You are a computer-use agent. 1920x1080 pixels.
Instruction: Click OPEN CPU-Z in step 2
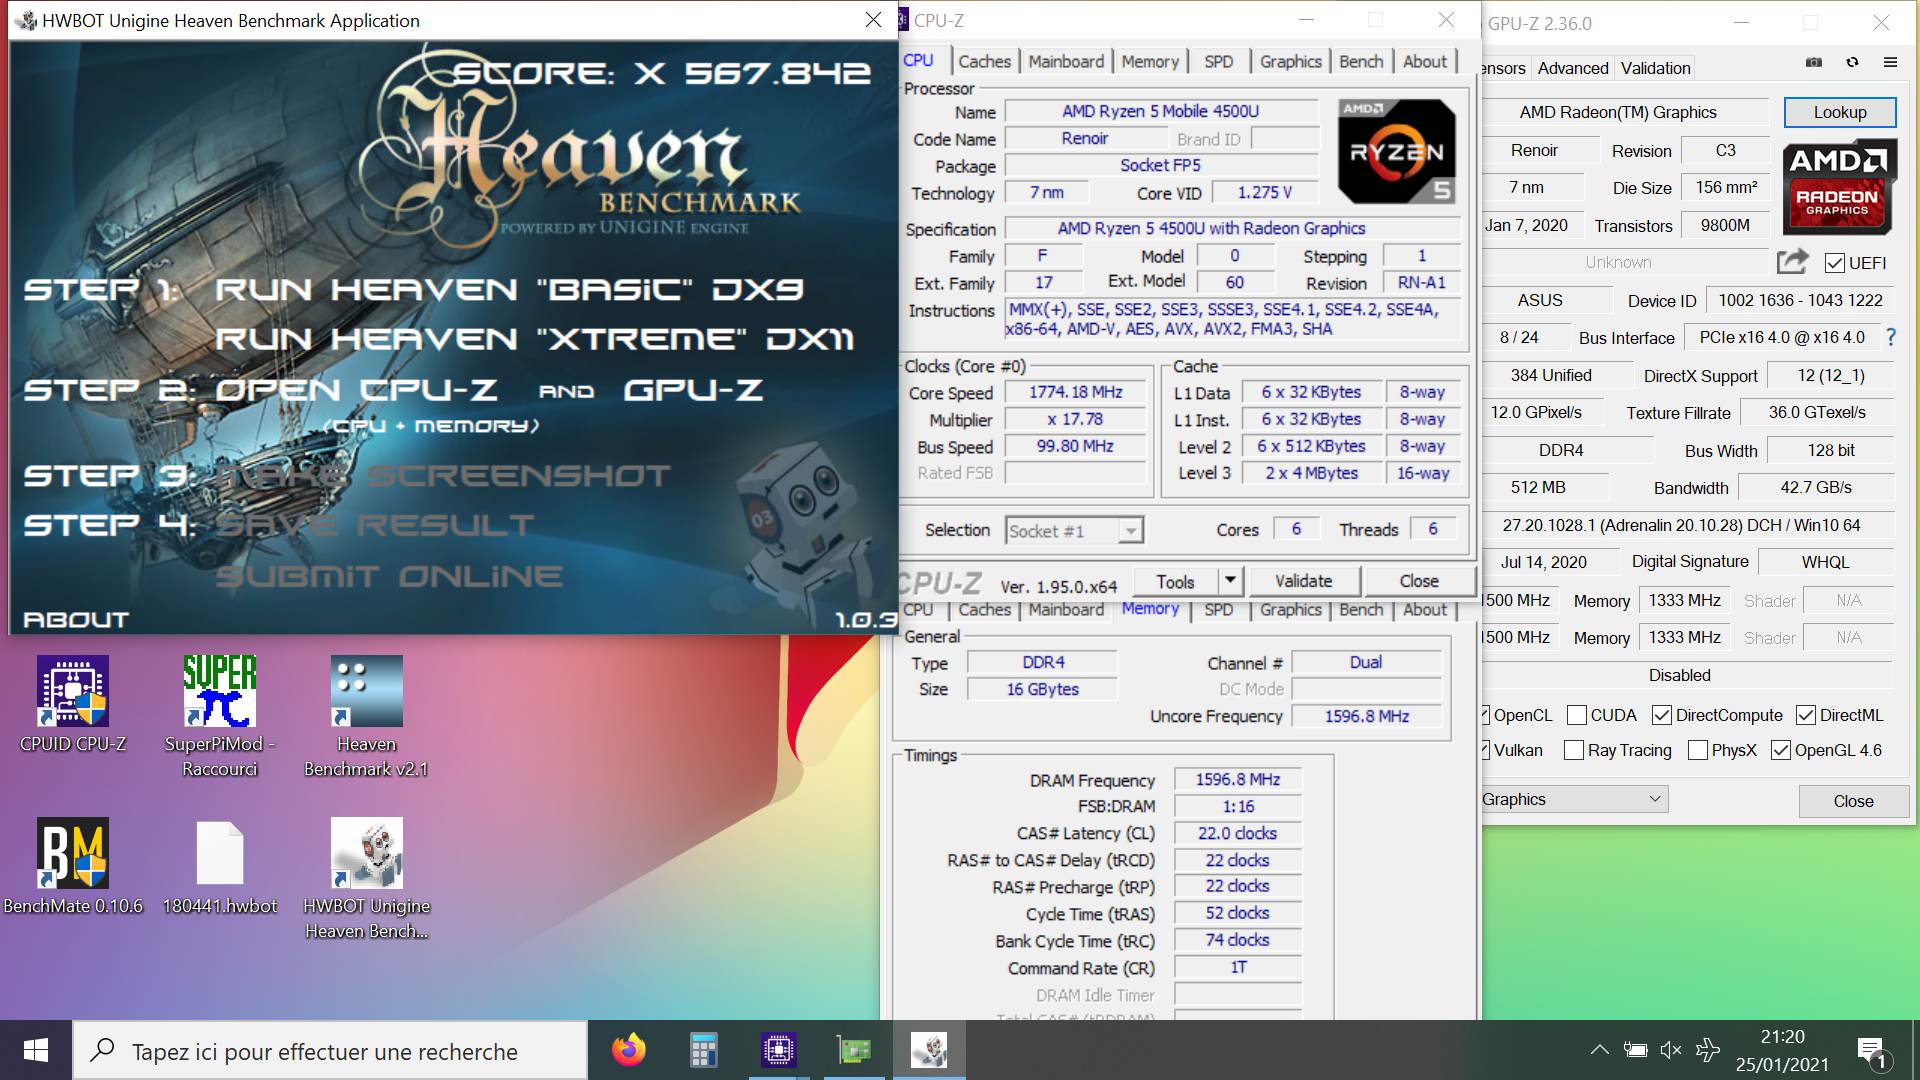tap(357, 389)
